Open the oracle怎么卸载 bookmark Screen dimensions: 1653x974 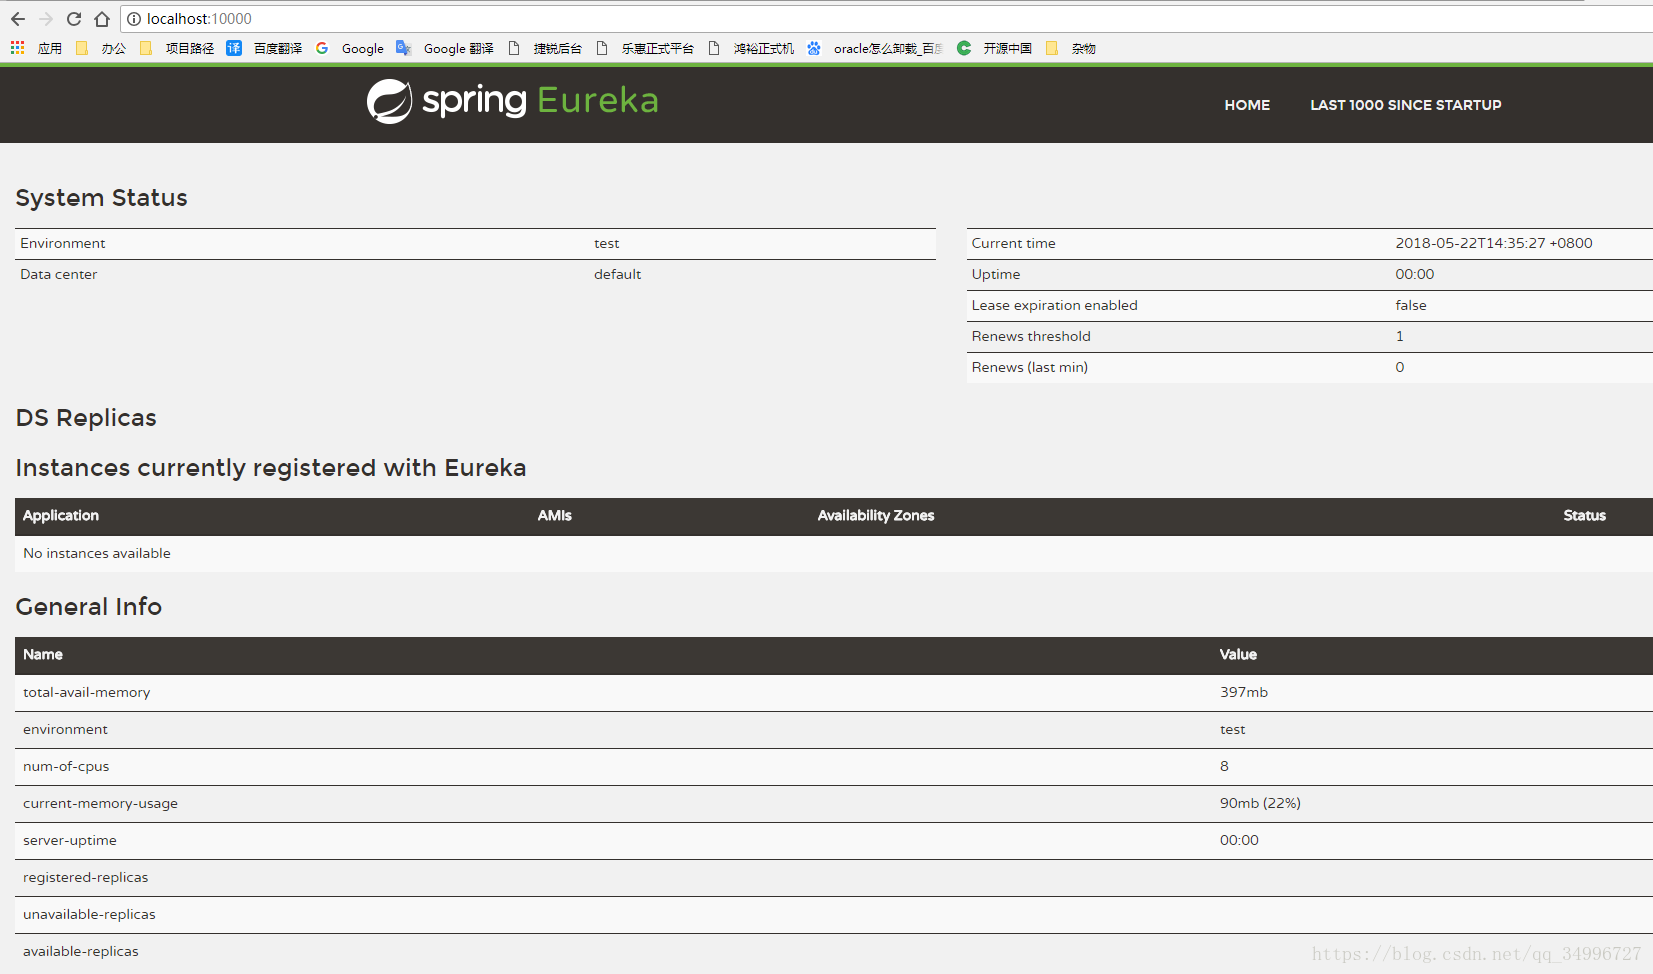tap(875, 48)
